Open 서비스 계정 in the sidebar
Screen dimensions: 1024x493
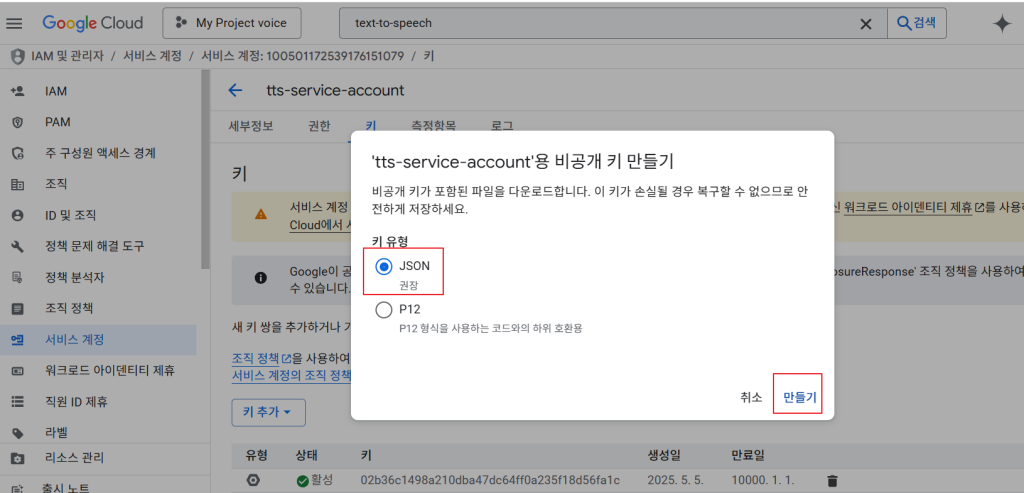(74, 339)
